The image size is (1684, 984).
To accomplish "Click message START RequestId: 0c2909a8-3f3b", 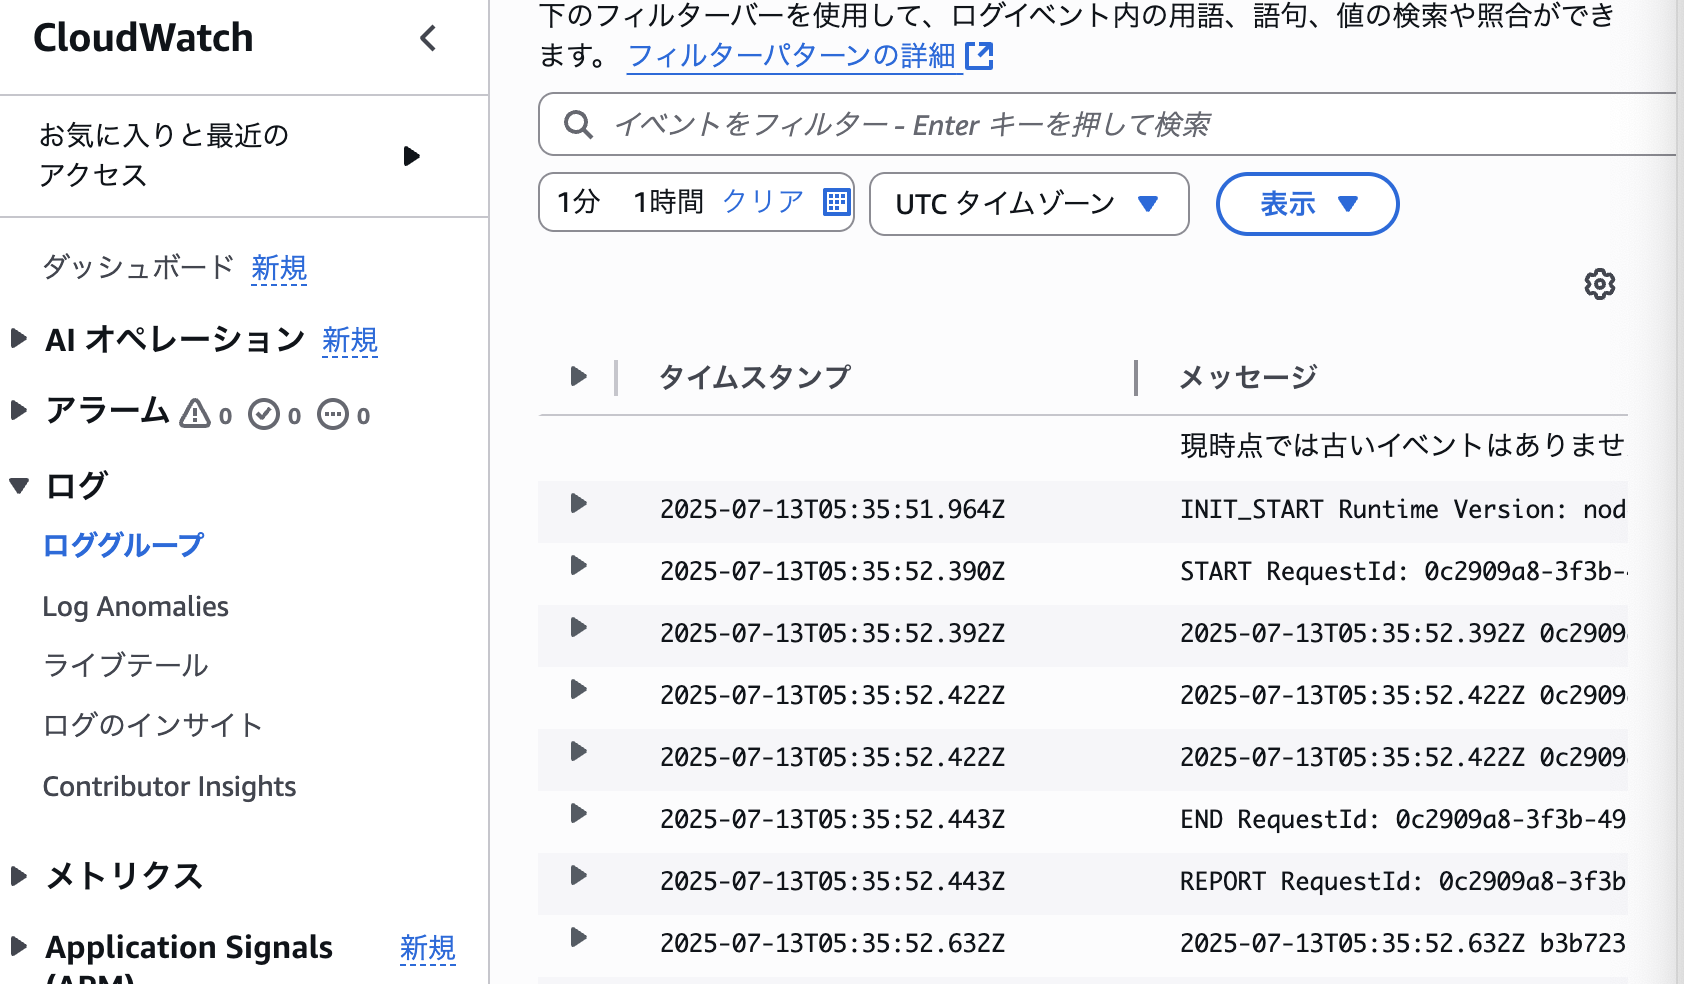I will click(x=1403, y=571).
